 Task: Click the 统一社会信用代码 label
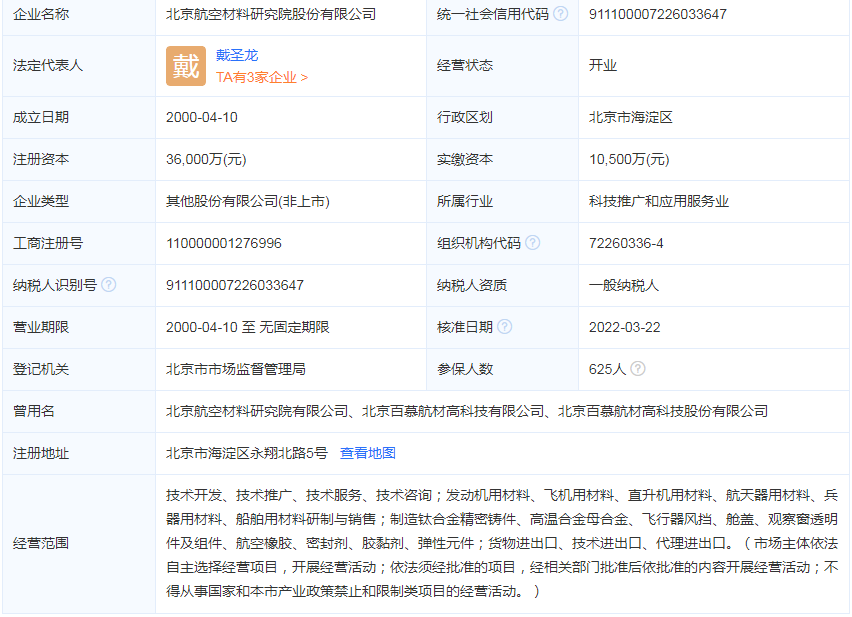[x=493, y=14]
